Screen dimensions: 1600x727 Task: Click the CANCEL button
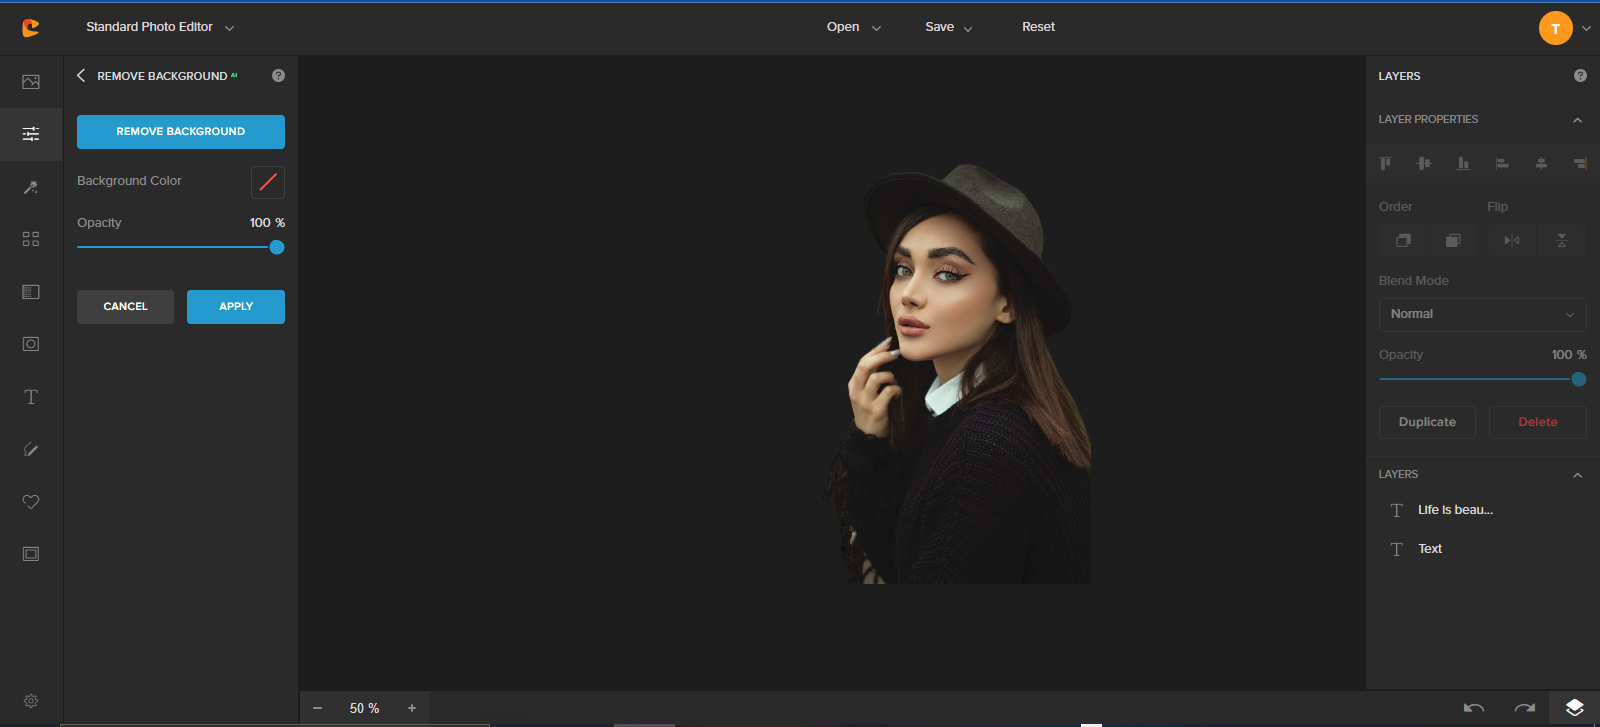point(125,307)
